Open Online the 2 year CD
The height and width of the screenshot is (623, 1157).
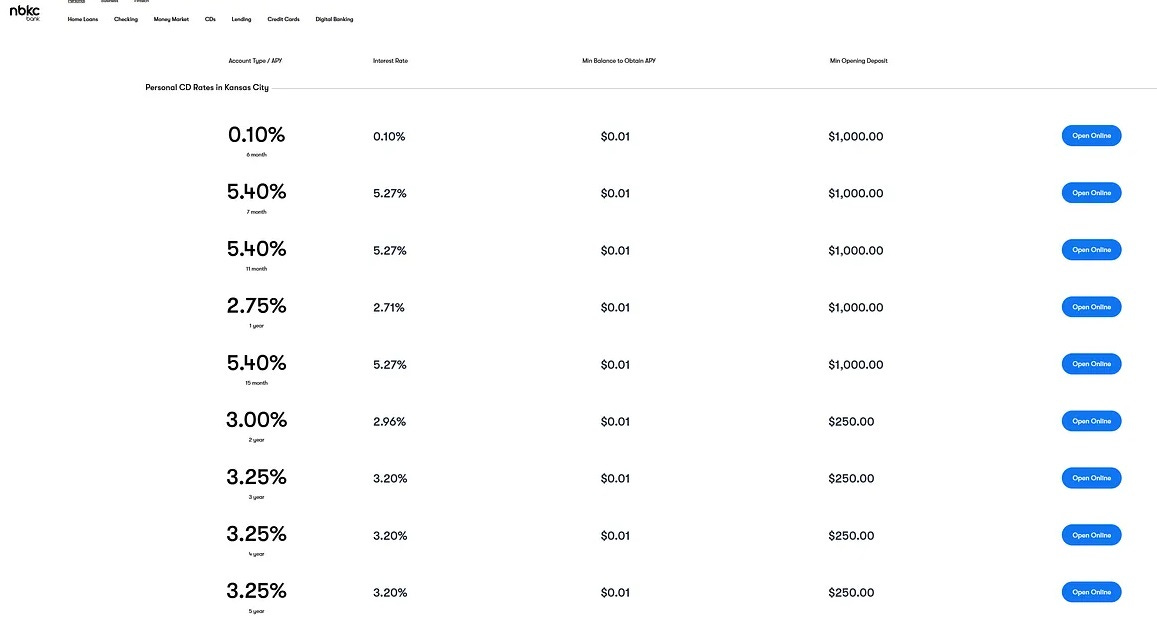1091,421
